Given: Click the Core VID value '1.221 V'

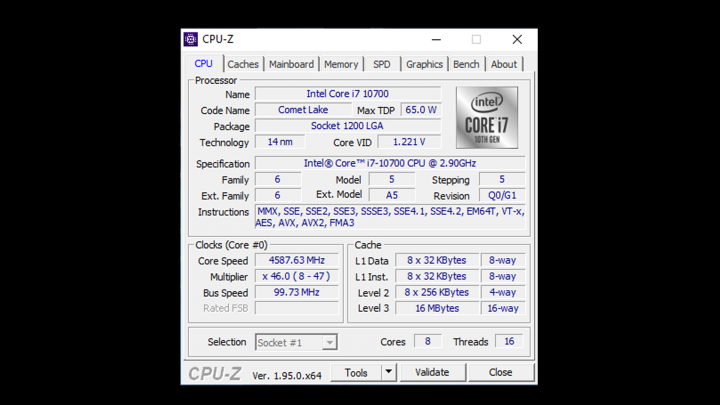Looking at the screenshot, I should (x=409, y=142).
